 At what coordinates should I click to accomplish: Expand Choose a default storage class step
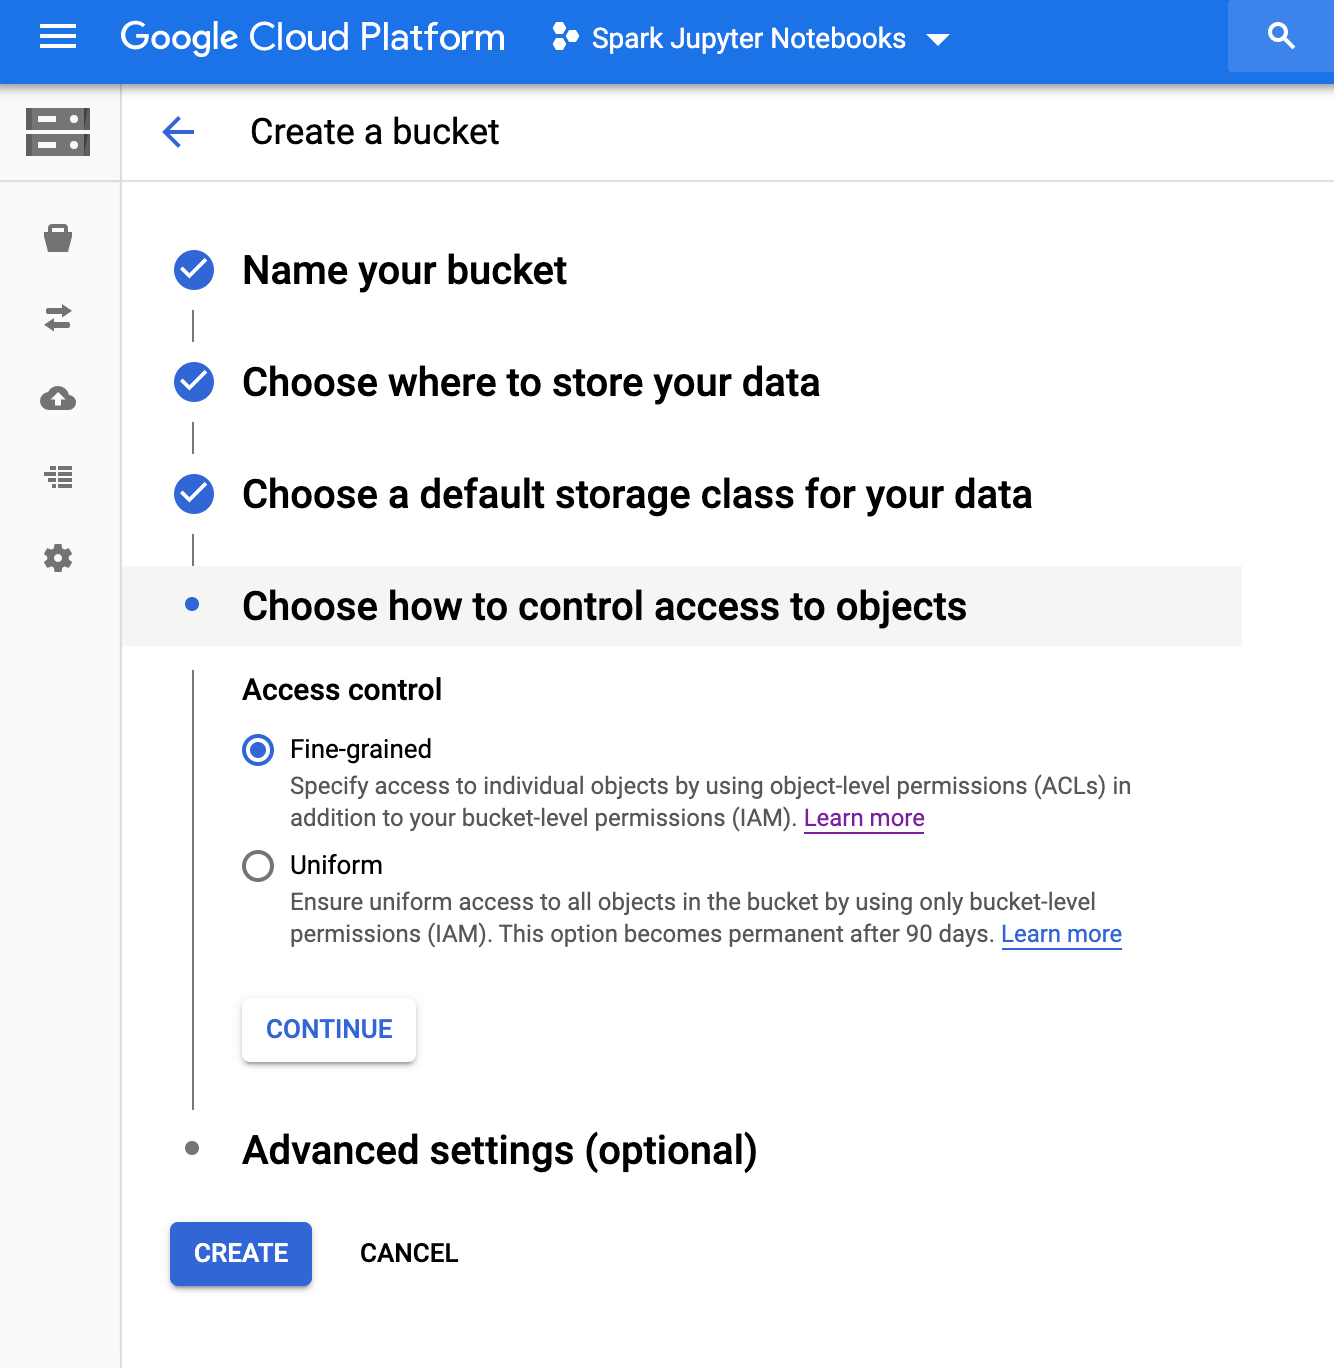tap(636, 495)
